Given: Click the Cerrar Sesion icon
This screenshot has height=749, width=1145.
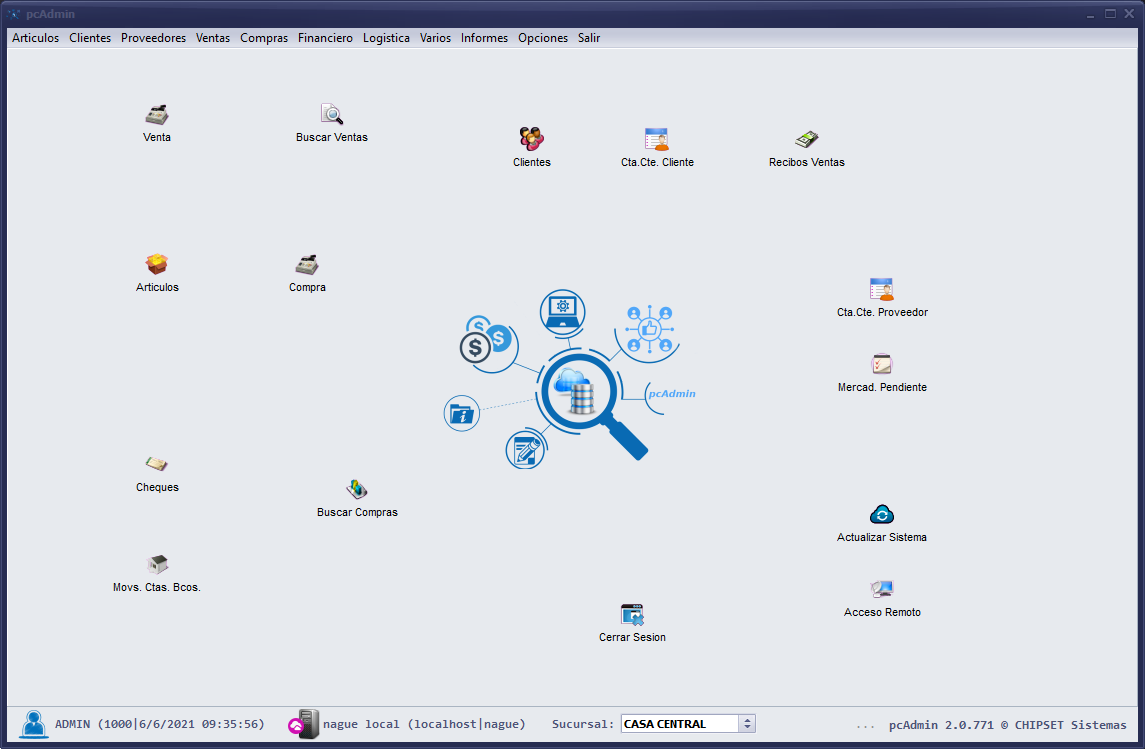Looking at the screenshot, I should tap(631, 615).
